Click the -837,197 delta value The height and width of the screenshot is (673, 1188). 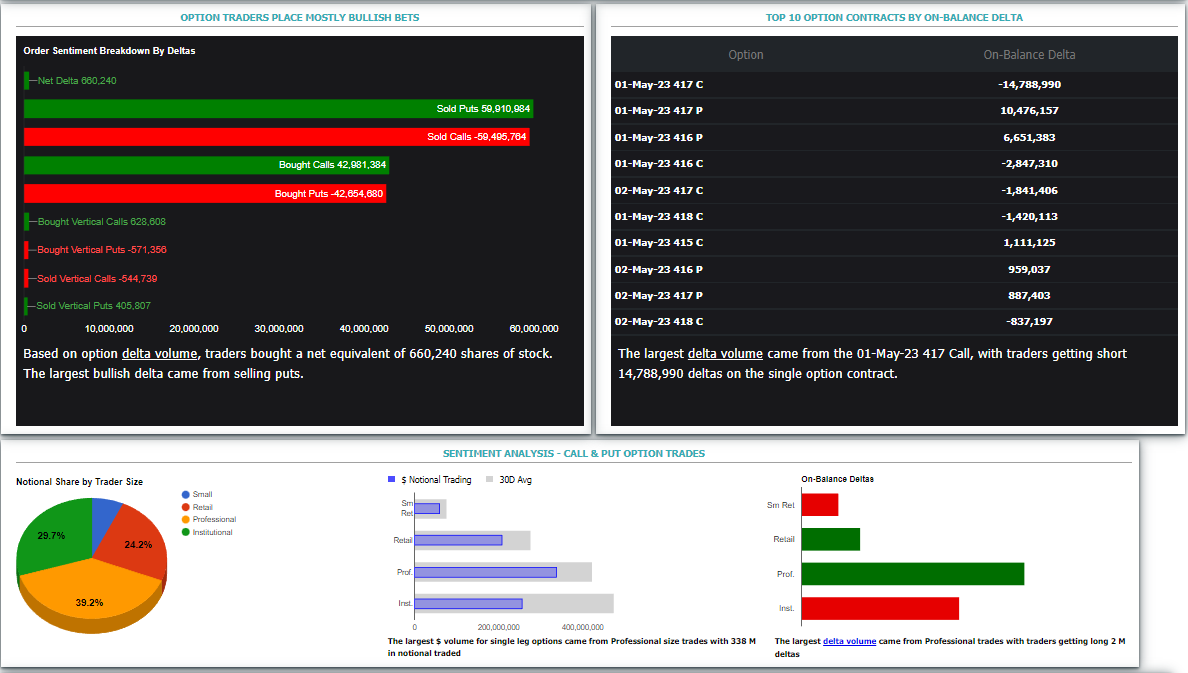pos(1029,321)
